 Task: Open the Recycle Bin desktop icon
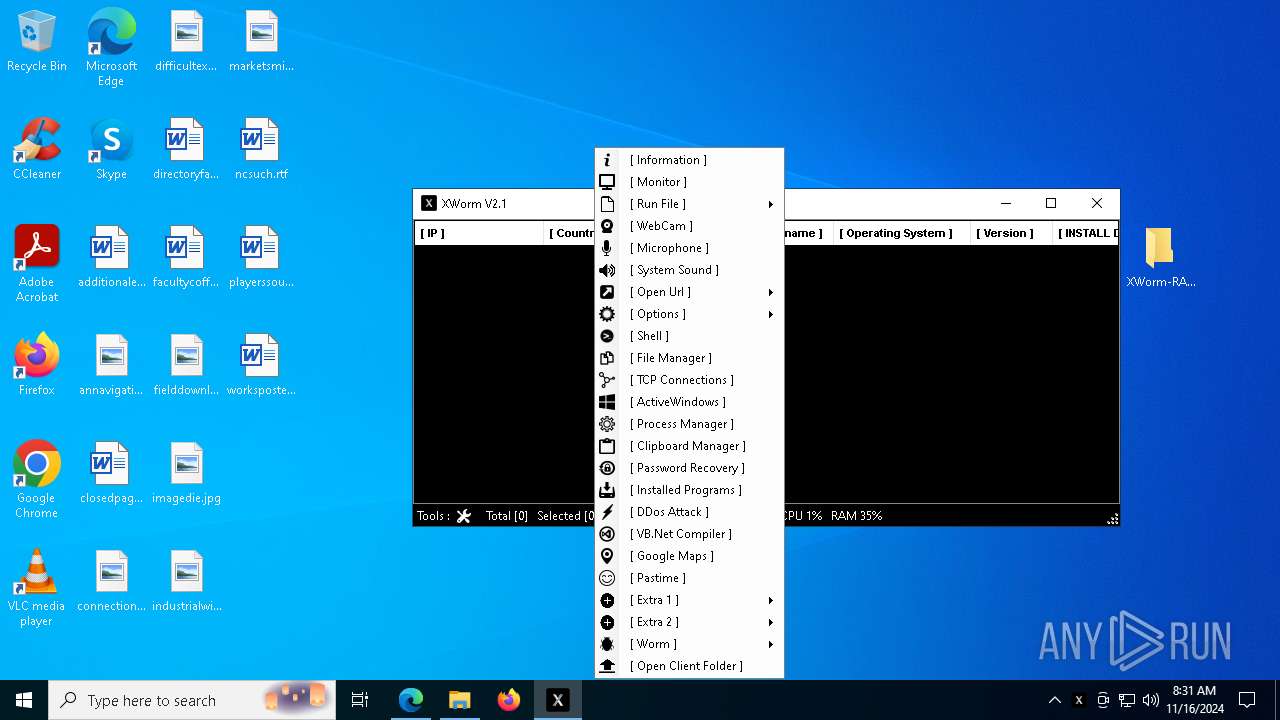(37, 42)
